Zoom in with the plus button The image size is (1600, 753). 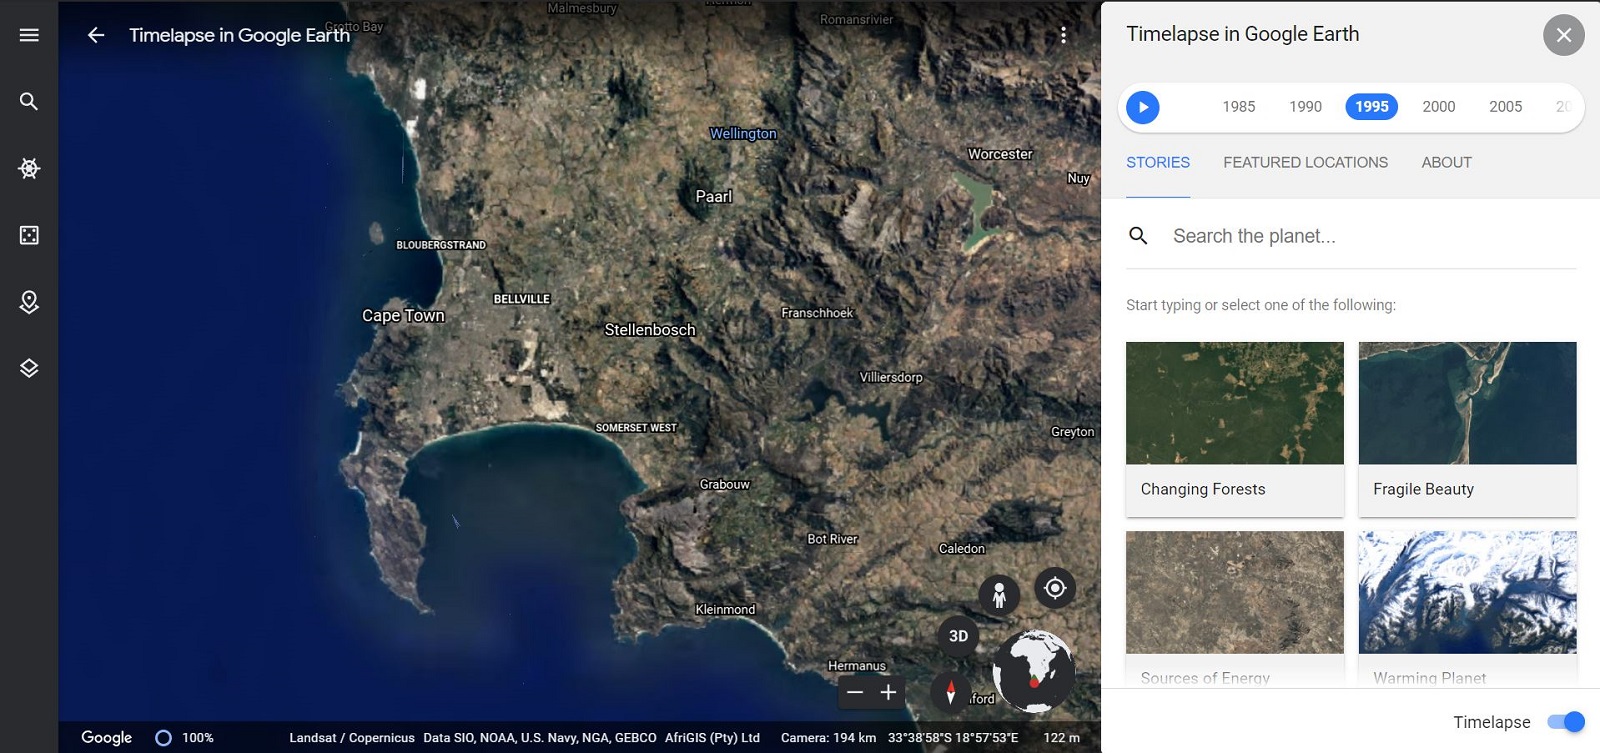click(x=888, y=692)
